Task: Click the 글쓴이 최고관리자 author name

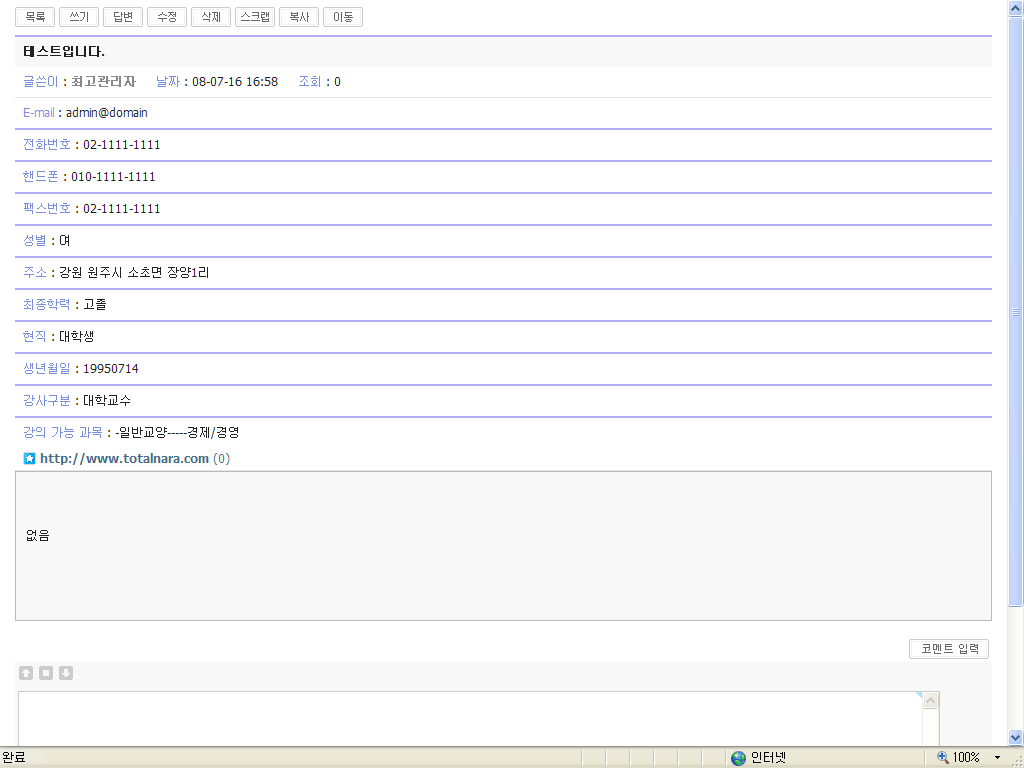Action: [x=103, y=82]
